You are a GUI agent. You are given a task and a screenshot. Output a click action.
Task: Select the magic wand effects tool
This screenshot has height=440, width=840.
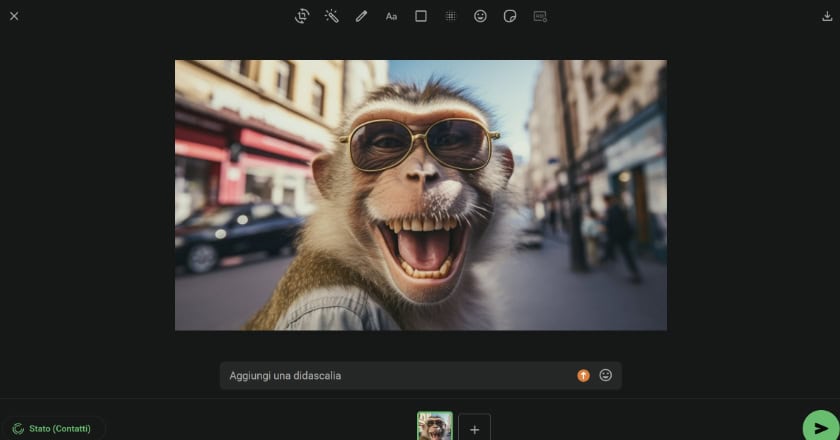click(332, 16)
